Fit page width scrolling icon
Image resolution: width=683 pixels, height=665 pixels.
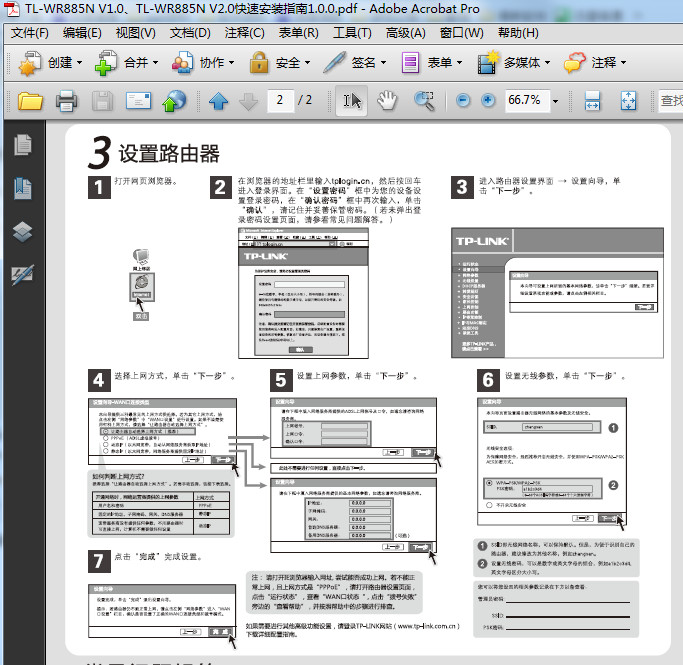pos(592,101)
